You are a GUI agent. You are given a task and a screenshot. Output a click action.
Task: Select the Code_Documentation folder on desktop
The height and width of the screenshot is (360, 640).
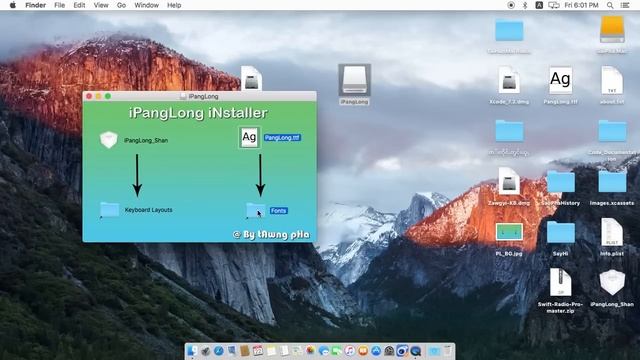pyautogui.click(x=612, y=131)
